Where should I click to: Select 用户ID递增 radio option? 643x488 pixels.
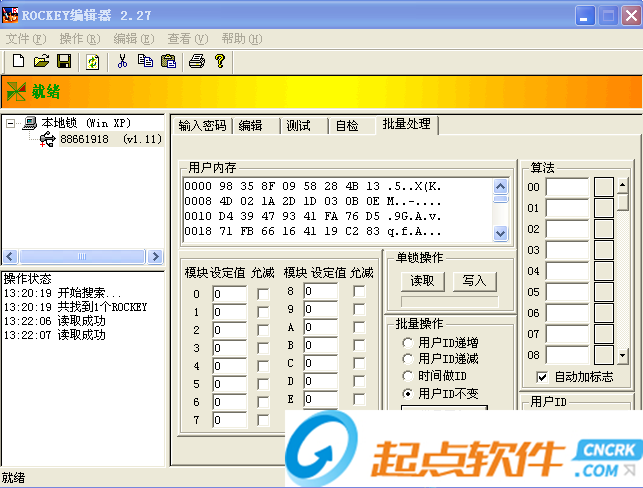pyautogui.click(x=441, y=342)
